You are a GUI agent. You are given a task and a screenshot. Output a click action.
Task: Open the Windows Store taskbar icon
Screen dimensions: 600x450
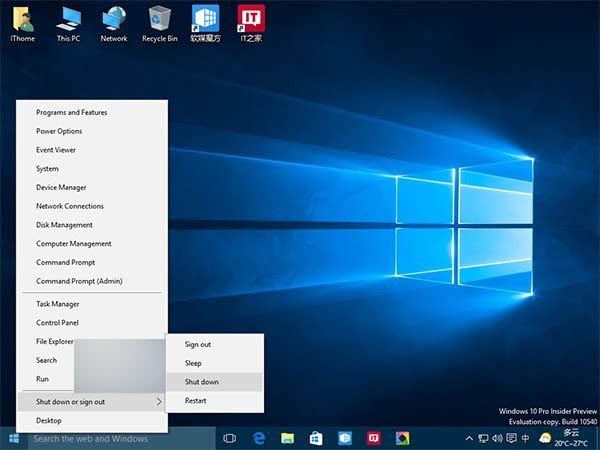point(315,438)
